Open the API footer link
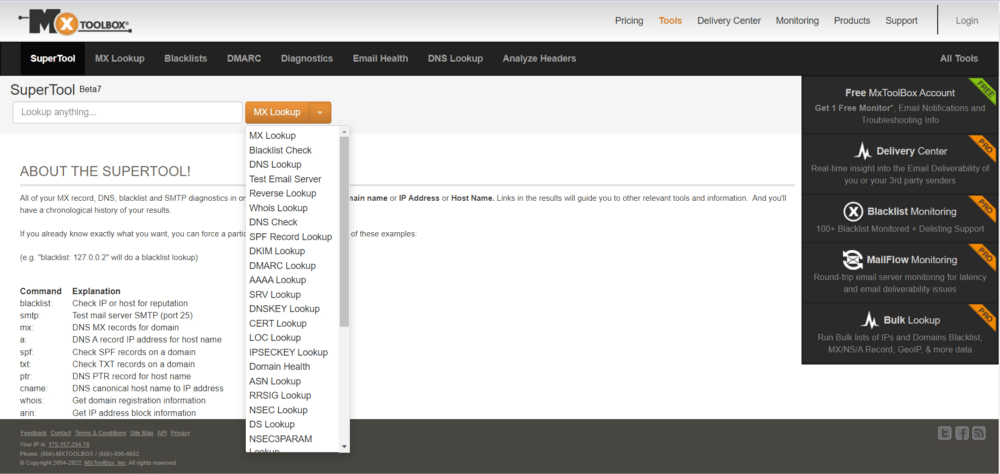Viewport: 1000px width, 474px height. coord(162,433)
